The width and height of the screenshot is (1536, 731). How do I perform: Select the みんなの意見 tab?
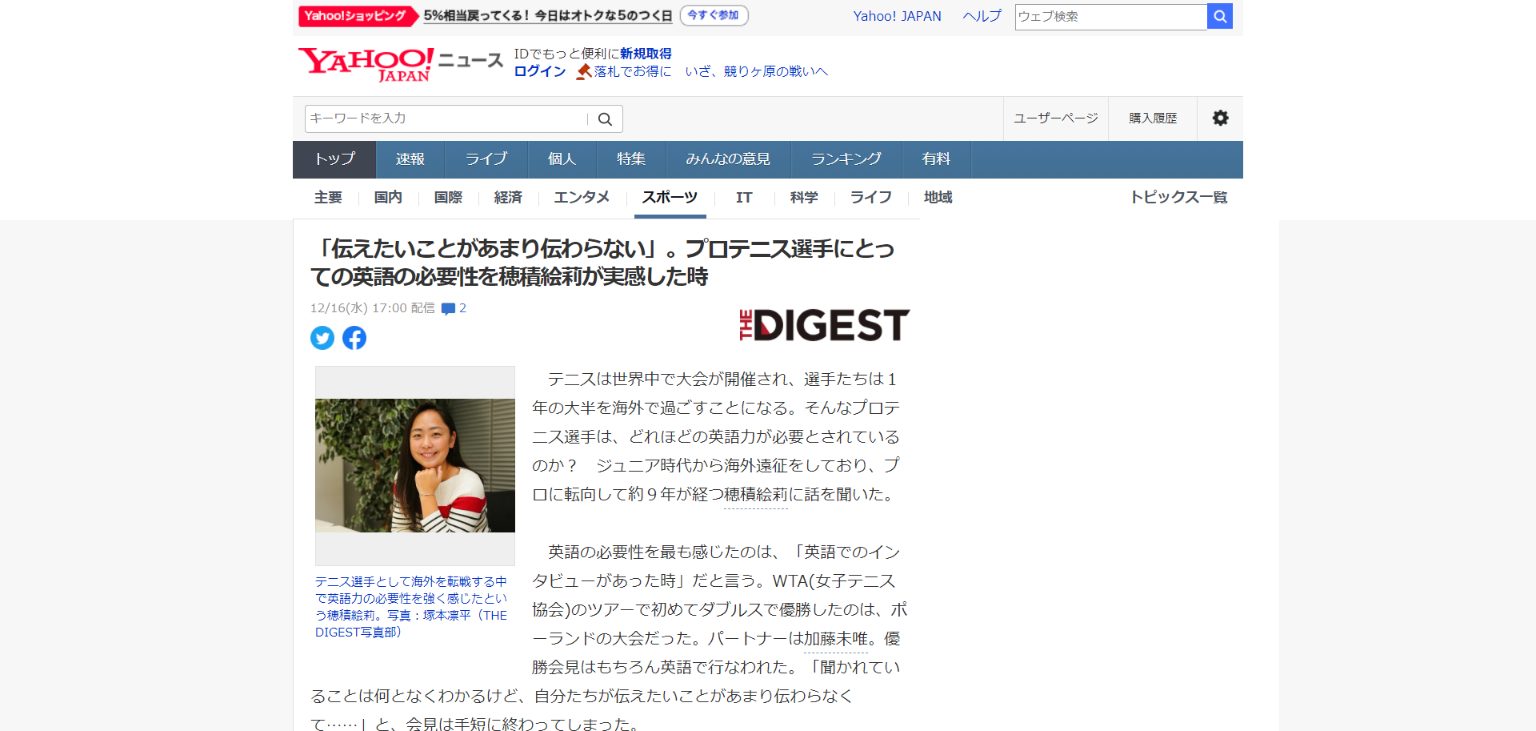728,159
